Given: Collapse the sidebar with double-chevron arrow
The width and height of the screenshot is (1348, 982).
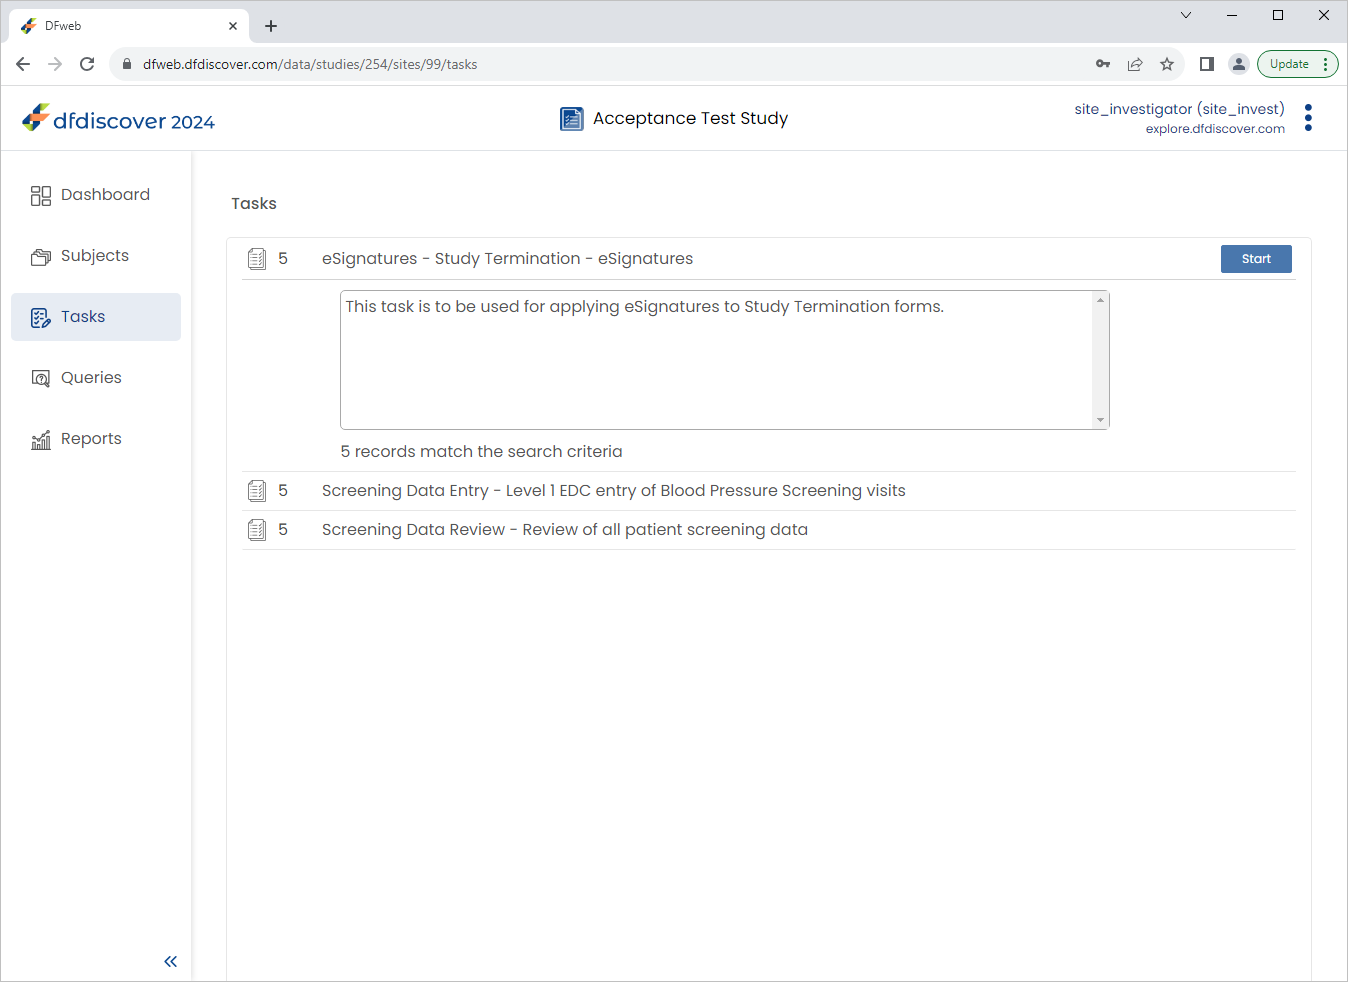Looking at the screenshot, I should [171, 961].
